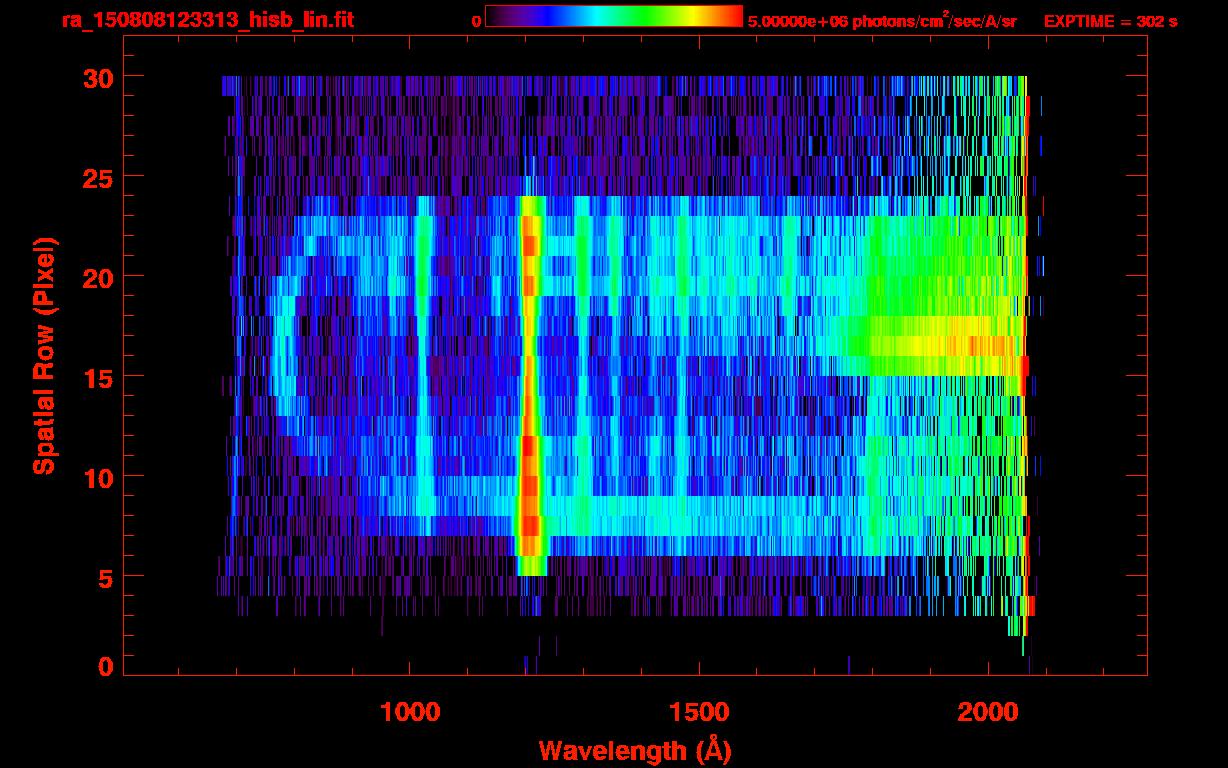1228x768 pixels.
Task: Click the x-axis tick label 1000
Action: point(410,713)
